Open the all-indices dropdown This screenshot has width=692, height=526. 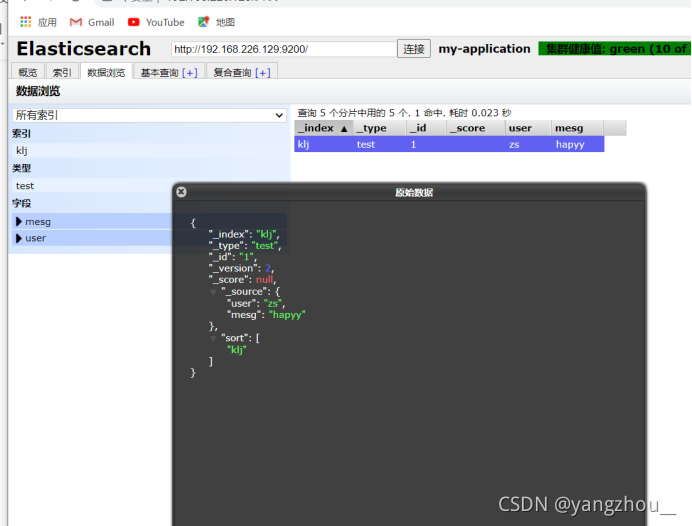tap(149, 115)
